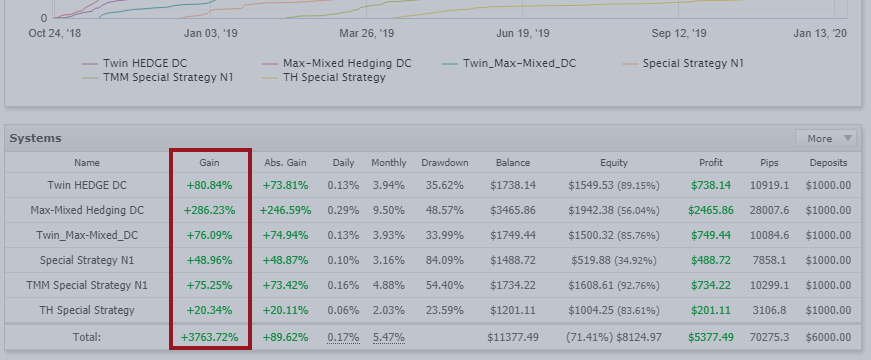Viewport: 871px width, 360px height.
Task: Click the underlined total daily 0.17%
Action: coord(343,337)
